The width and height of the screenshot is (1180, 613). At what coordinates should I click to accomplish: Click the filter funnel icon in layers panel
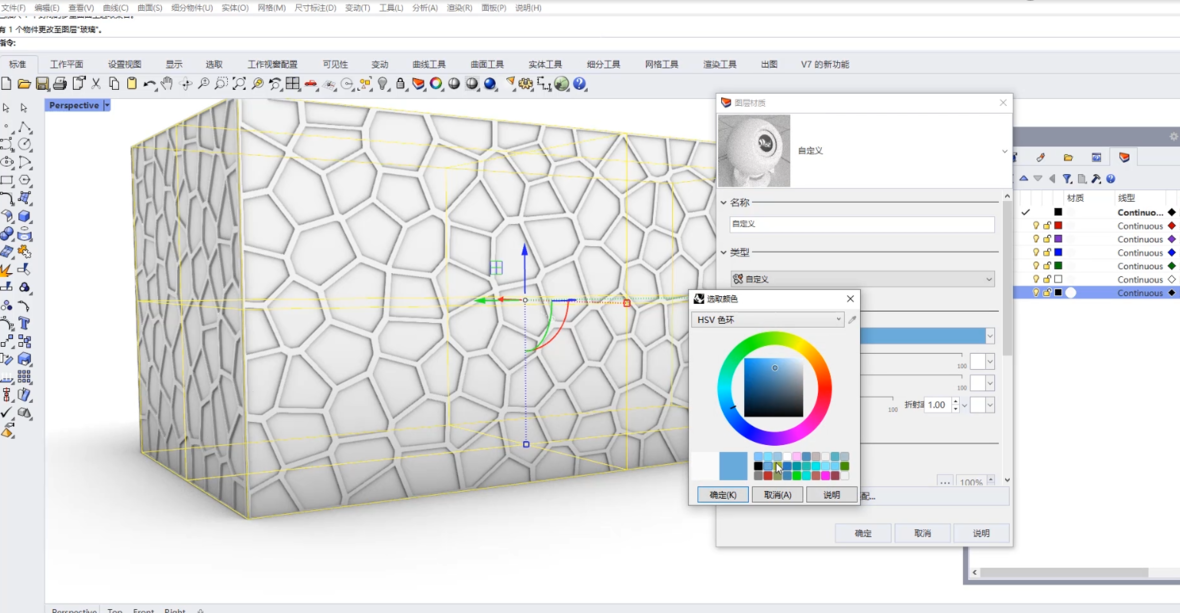[1067, 179]
